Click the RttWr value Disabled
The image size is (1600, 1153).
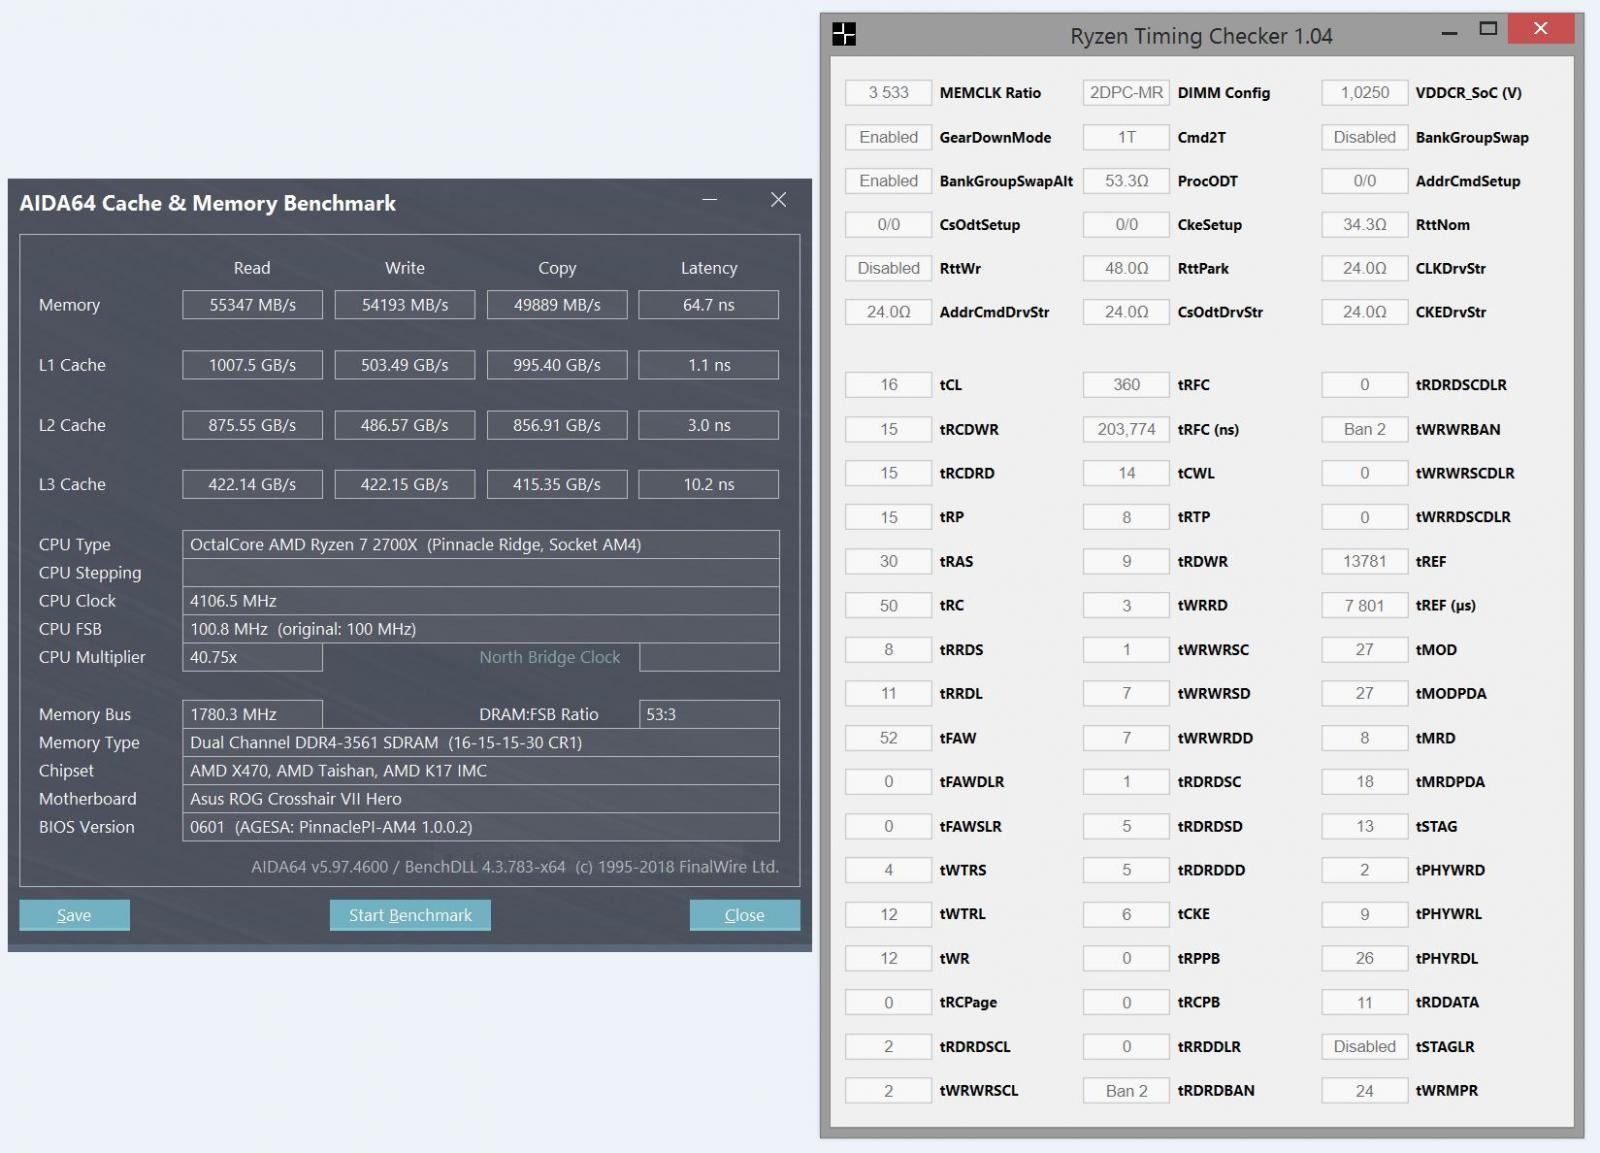(x=888, y=268)
